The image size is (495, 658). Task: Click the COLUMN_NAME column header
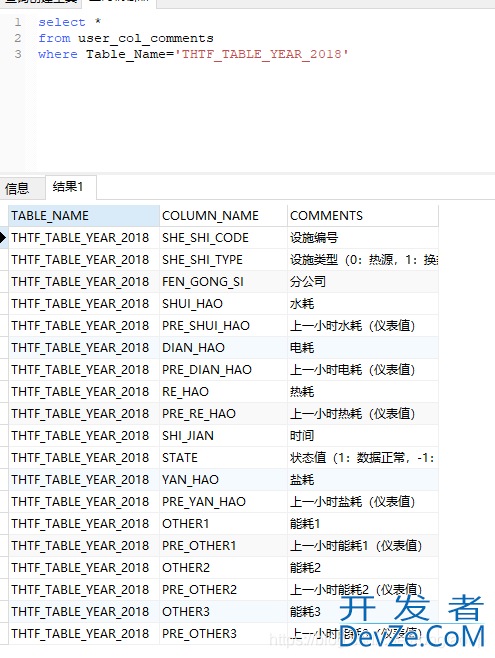click(x=223, y=216)
